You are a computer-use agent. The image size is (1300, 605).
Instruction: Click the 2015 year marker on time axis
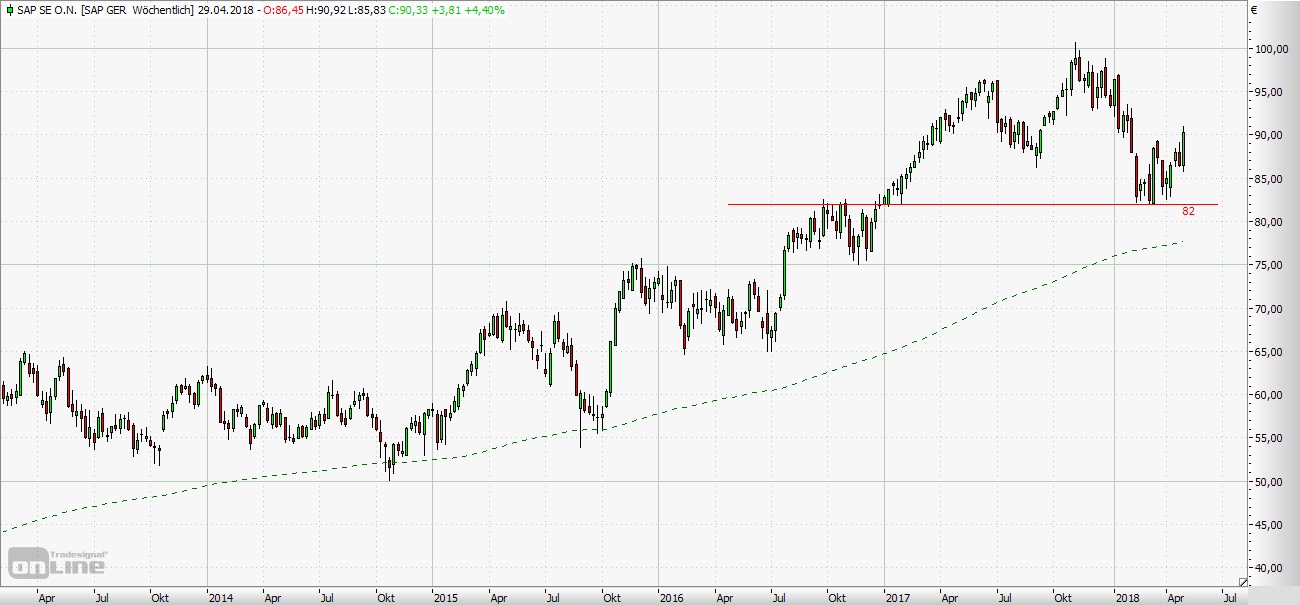tap(445, 598)
